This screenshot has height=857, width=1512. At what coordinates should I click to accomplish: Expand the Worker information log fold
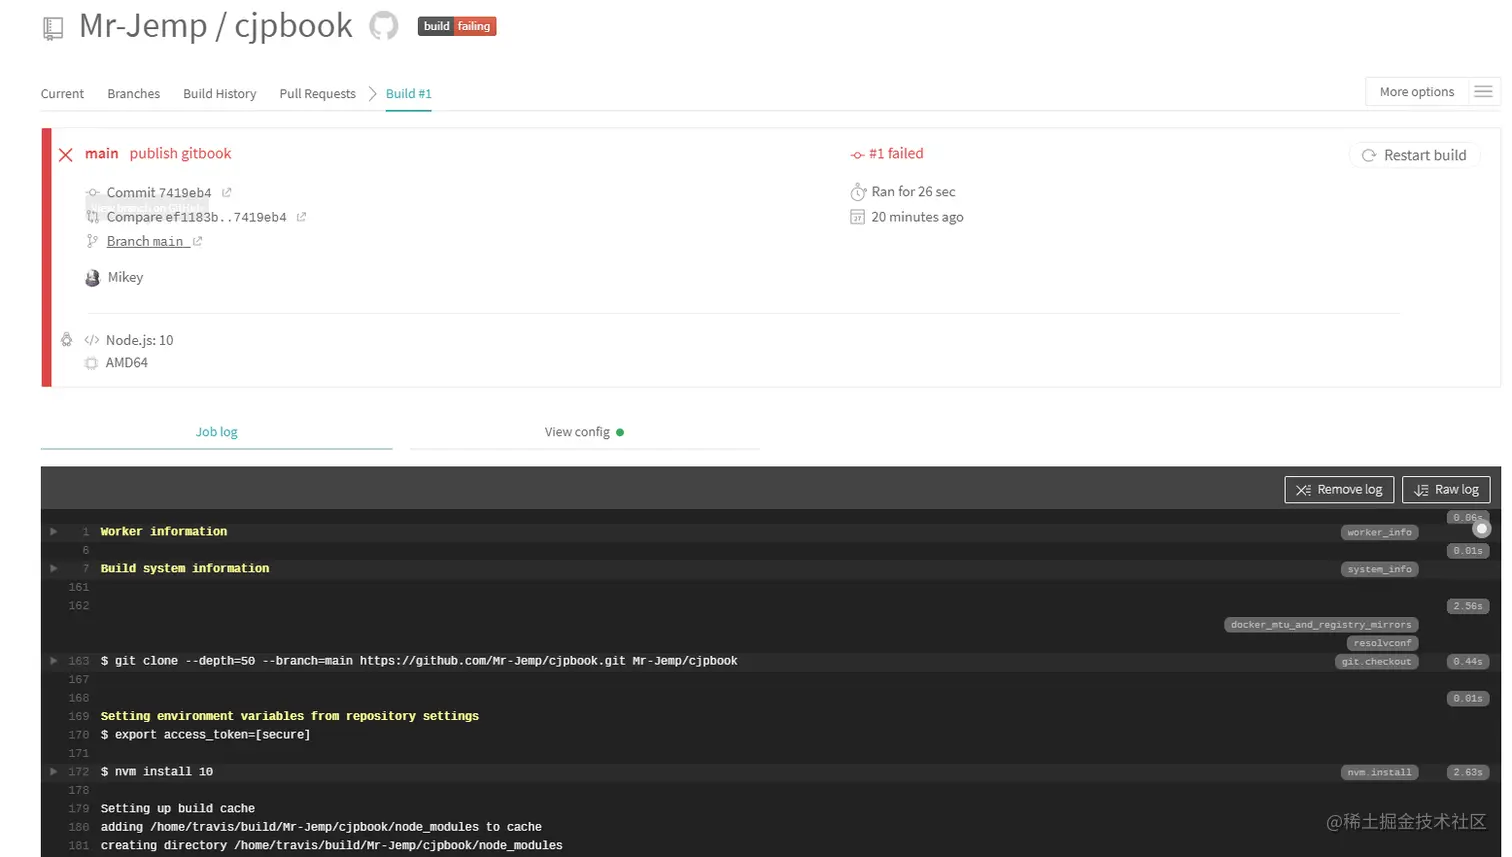[x=54, y=531]
